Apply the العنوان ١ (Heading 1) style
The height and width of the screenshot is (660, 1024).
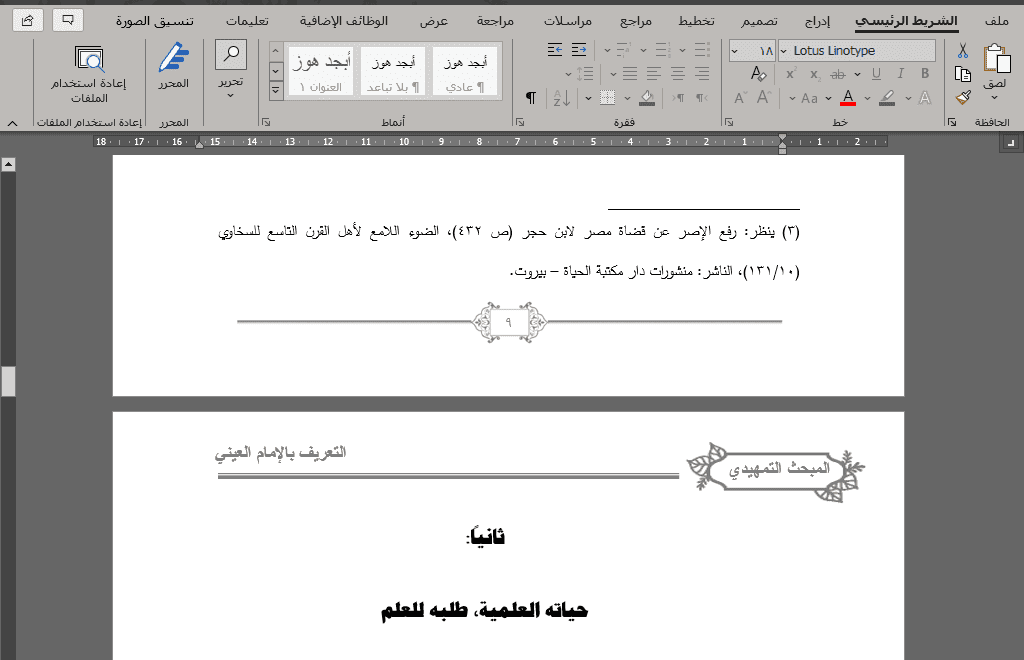click(x=321, y=71)
